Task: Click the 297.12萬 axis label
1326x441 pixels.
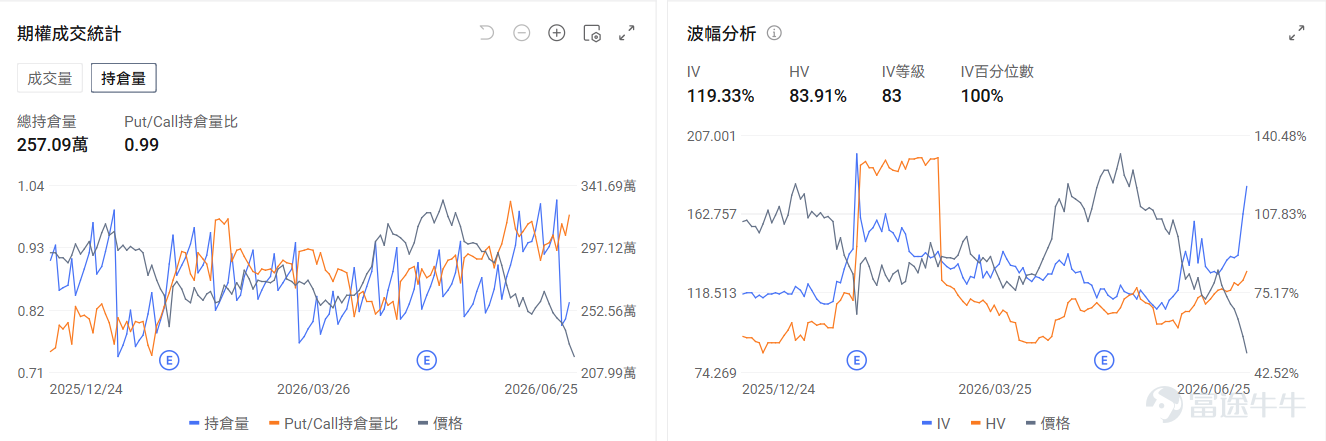Action: (x=608, y=248)
